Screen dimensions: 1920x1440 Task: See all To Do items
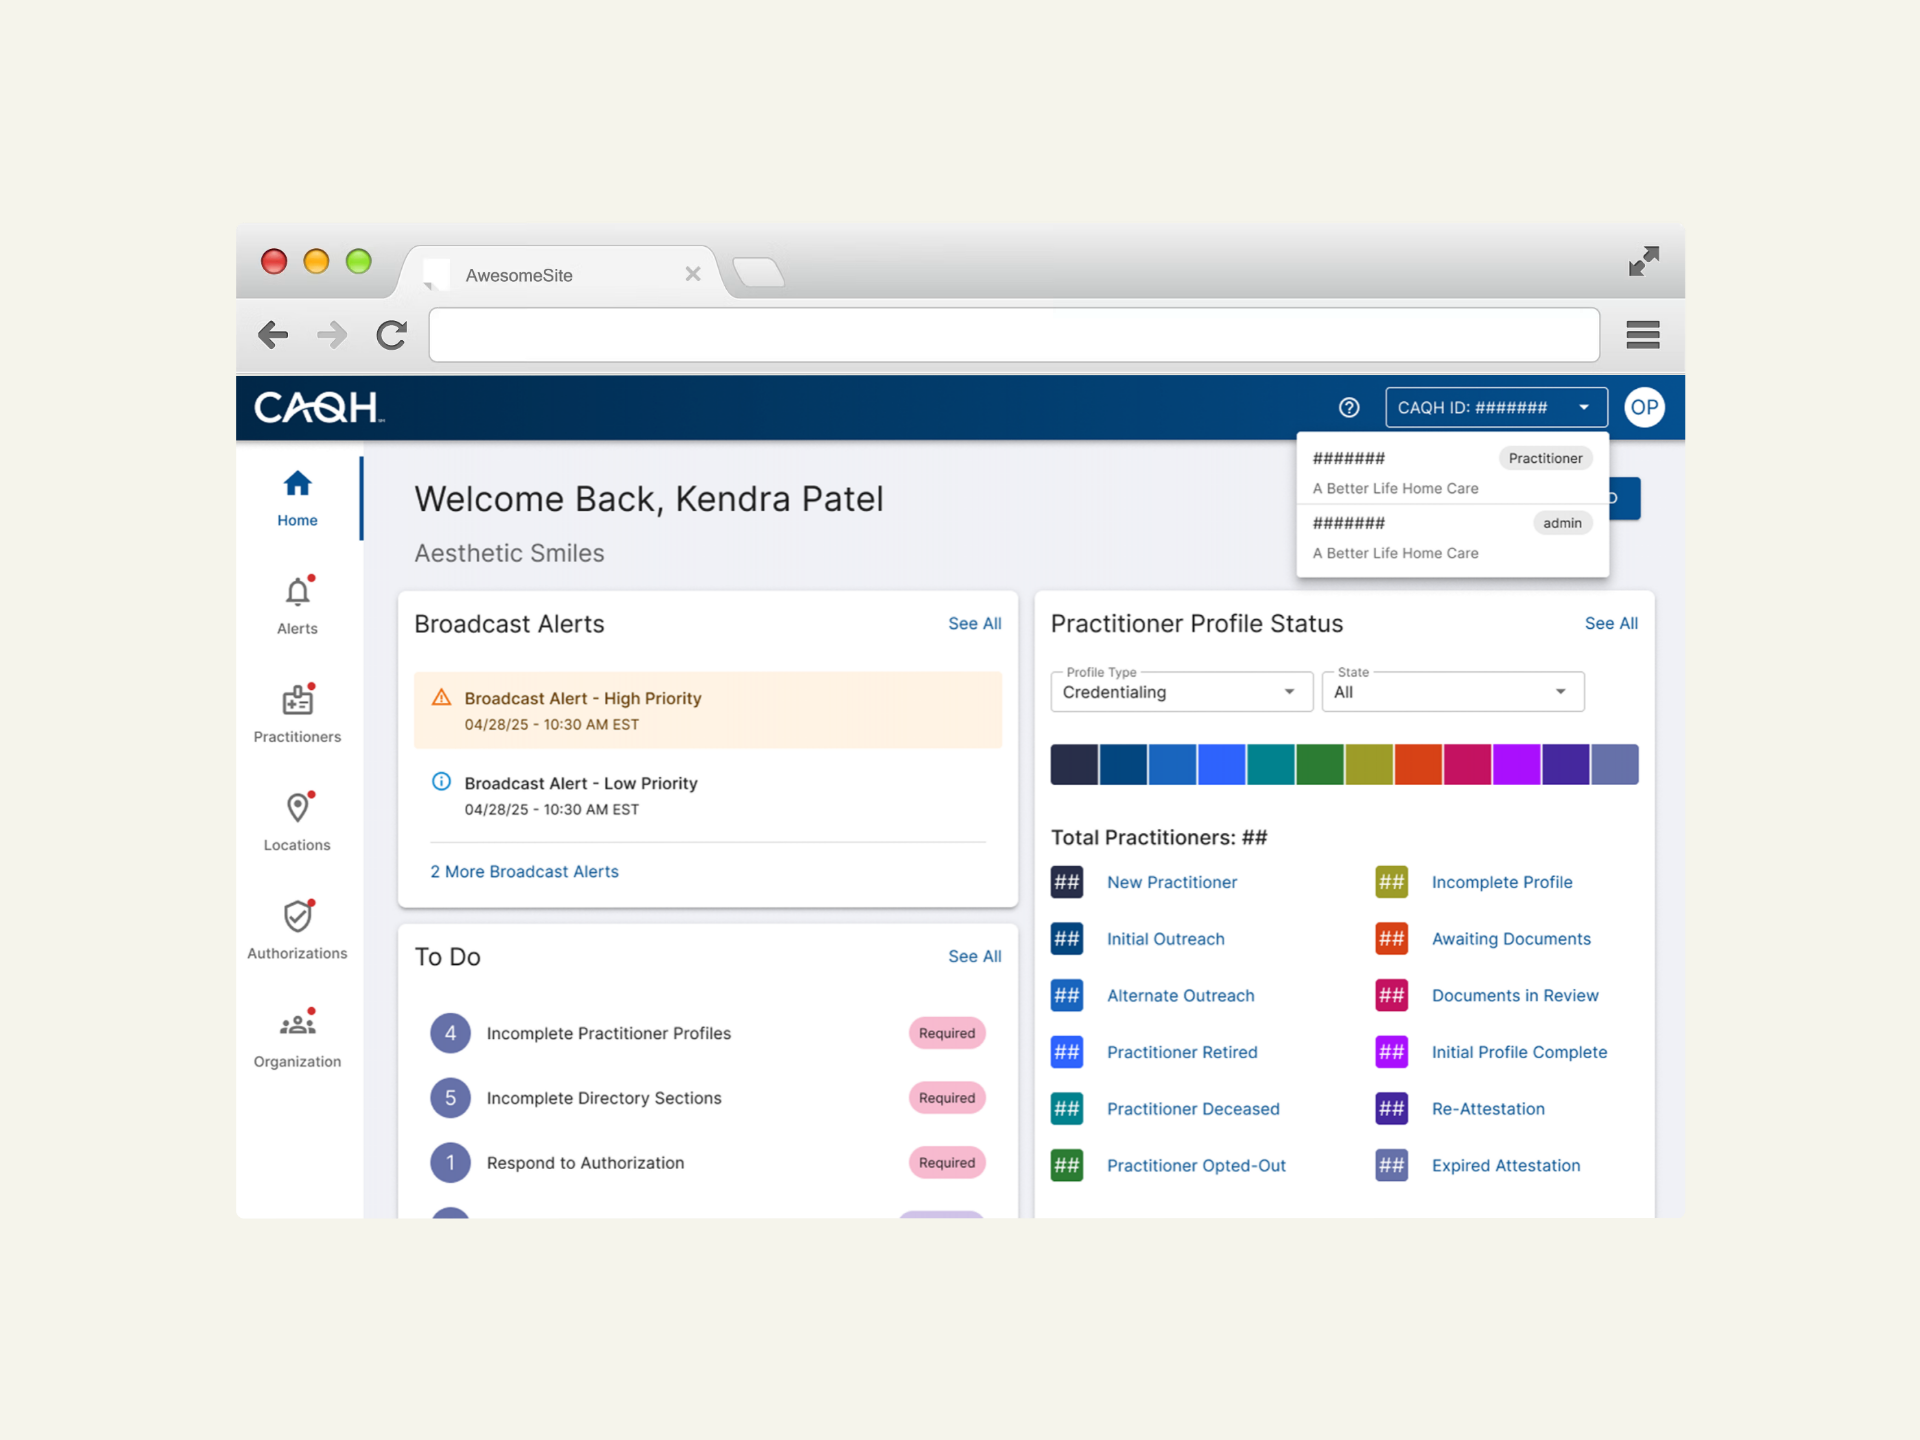pyautogui.click(x=974, y=956)
